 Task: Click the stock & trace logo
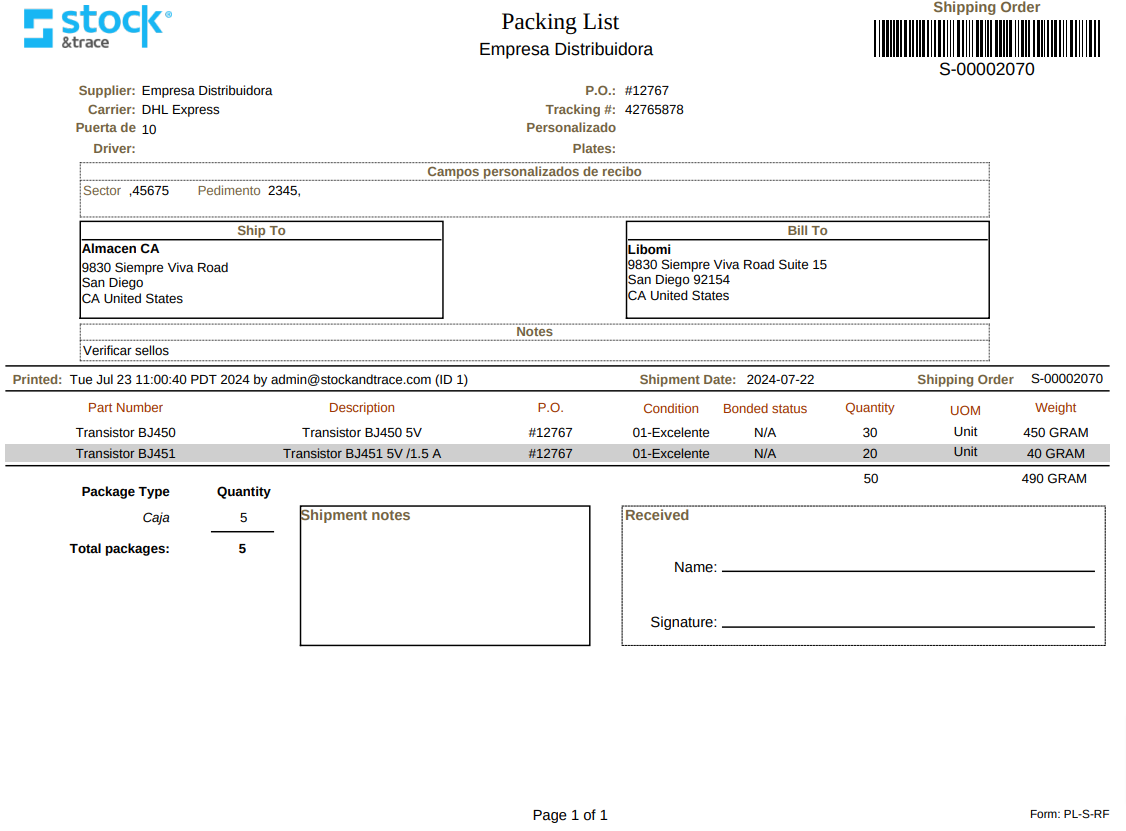98,27
